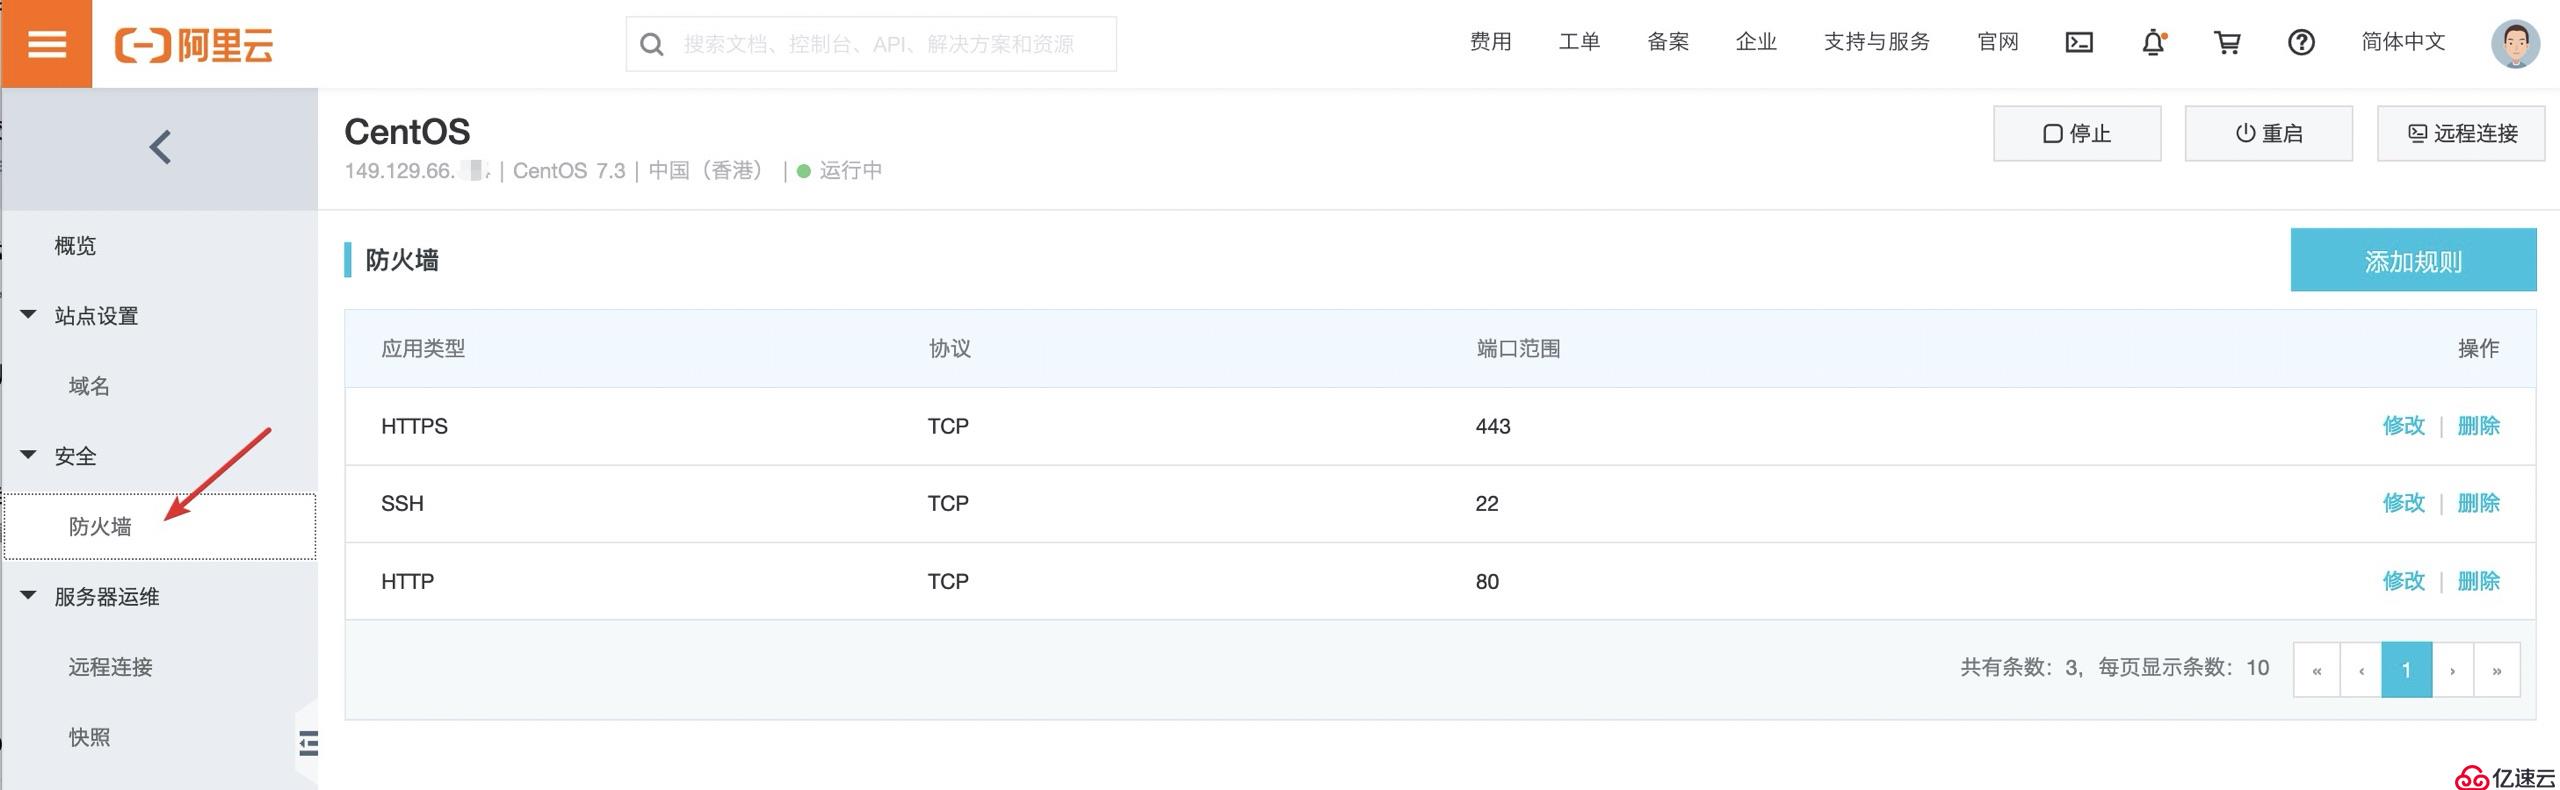Go to last page with » button
The image size is (2560, 790).
pos(2497,669)
